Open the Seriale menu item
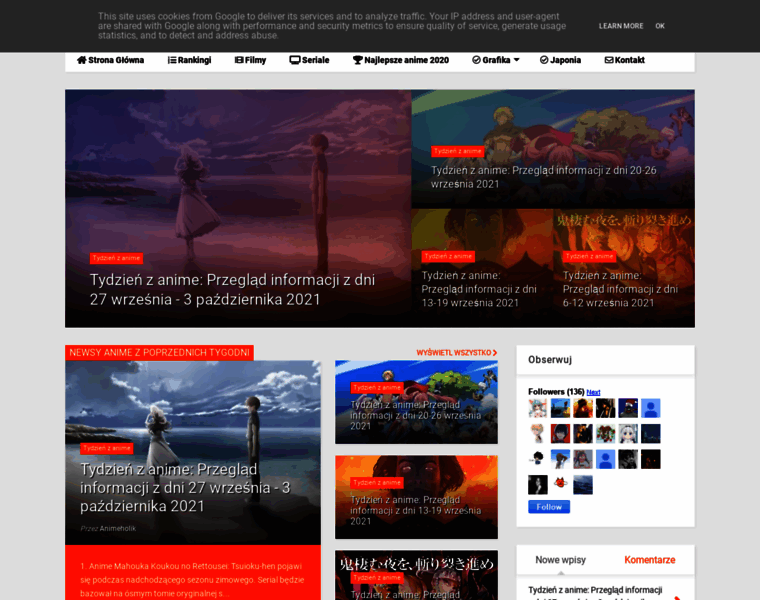This screenshot has height=600, width=760. (x=310, y=60)
